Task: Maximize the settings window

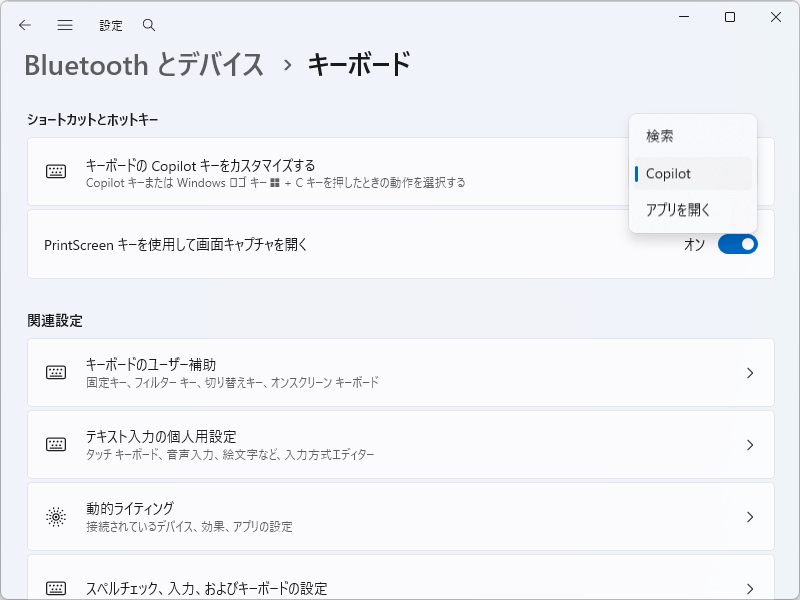Action: click(x=730, y=17)
